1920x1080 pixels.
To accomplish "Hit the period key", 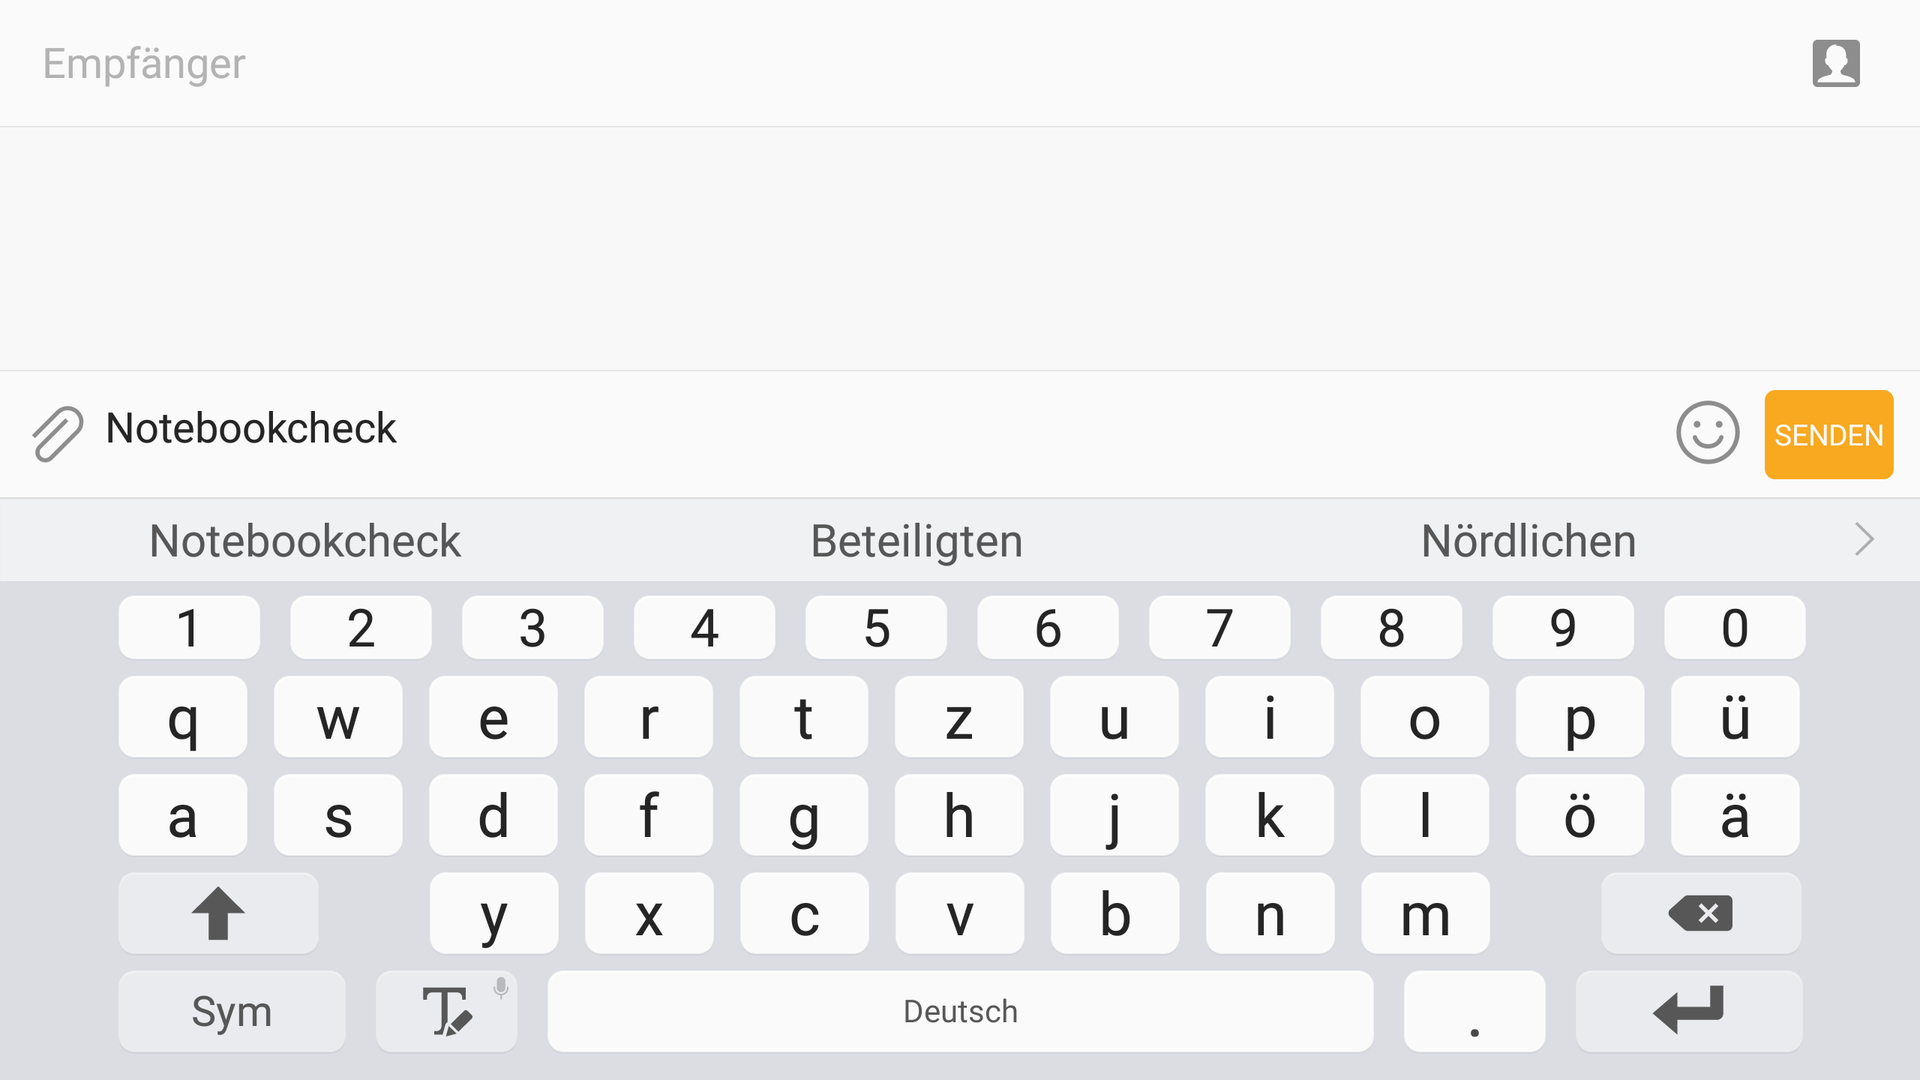I will click(x=1474, y=1011).
